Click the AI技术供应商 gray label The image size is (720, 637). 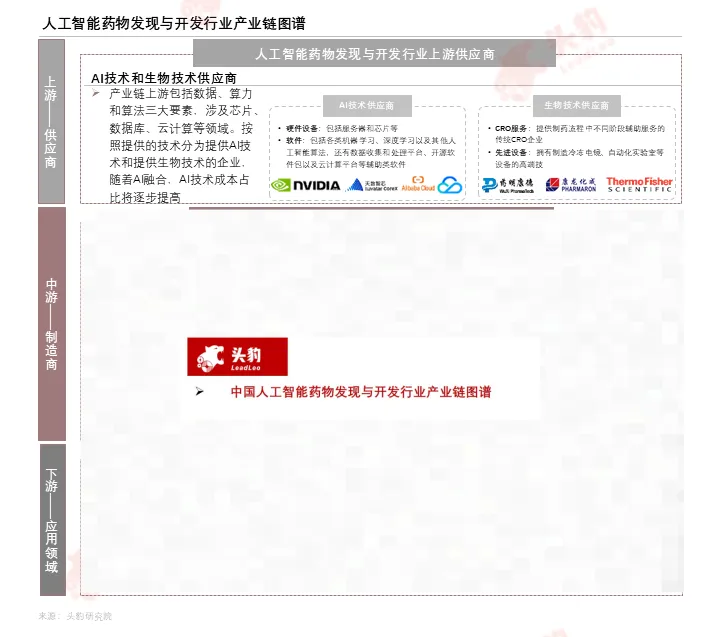click(366, 105)
